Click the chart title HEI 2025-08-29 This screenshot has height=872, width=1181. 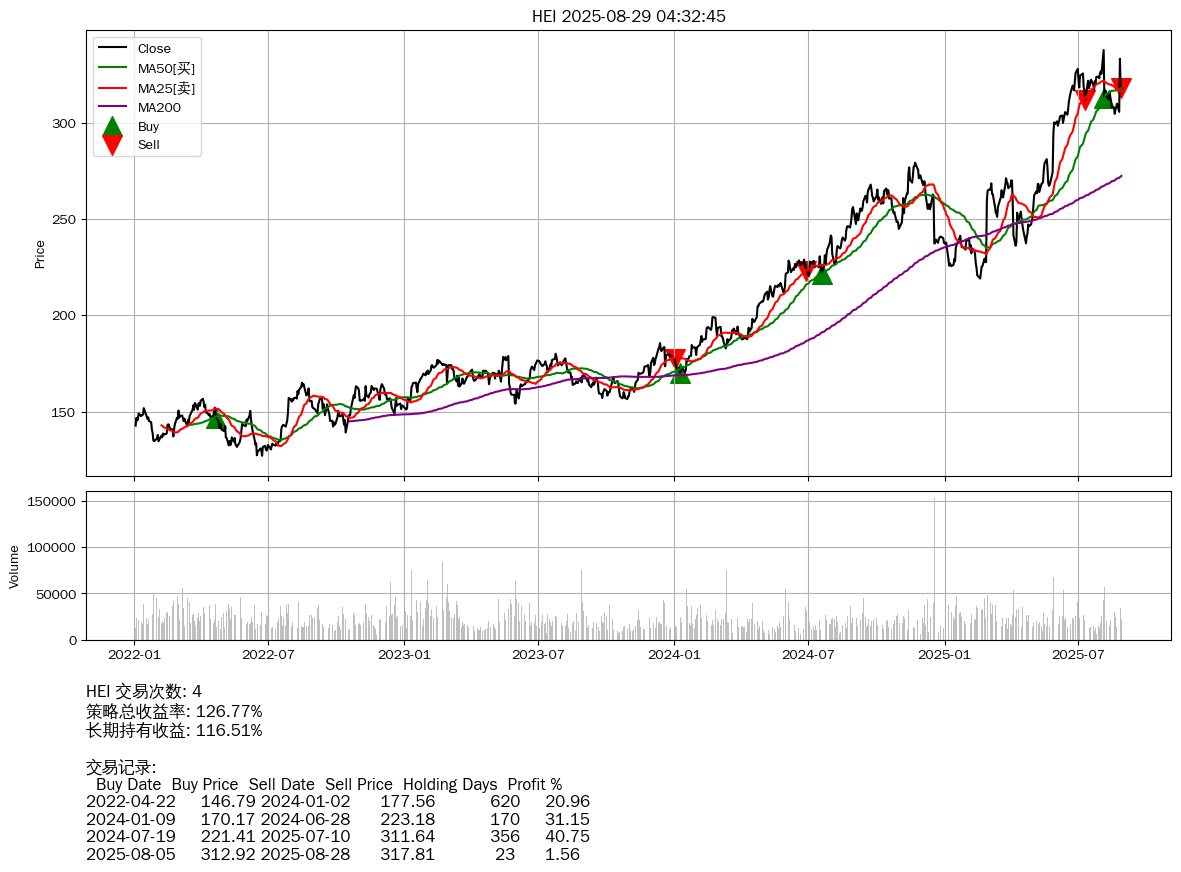[x=628, y=16]
